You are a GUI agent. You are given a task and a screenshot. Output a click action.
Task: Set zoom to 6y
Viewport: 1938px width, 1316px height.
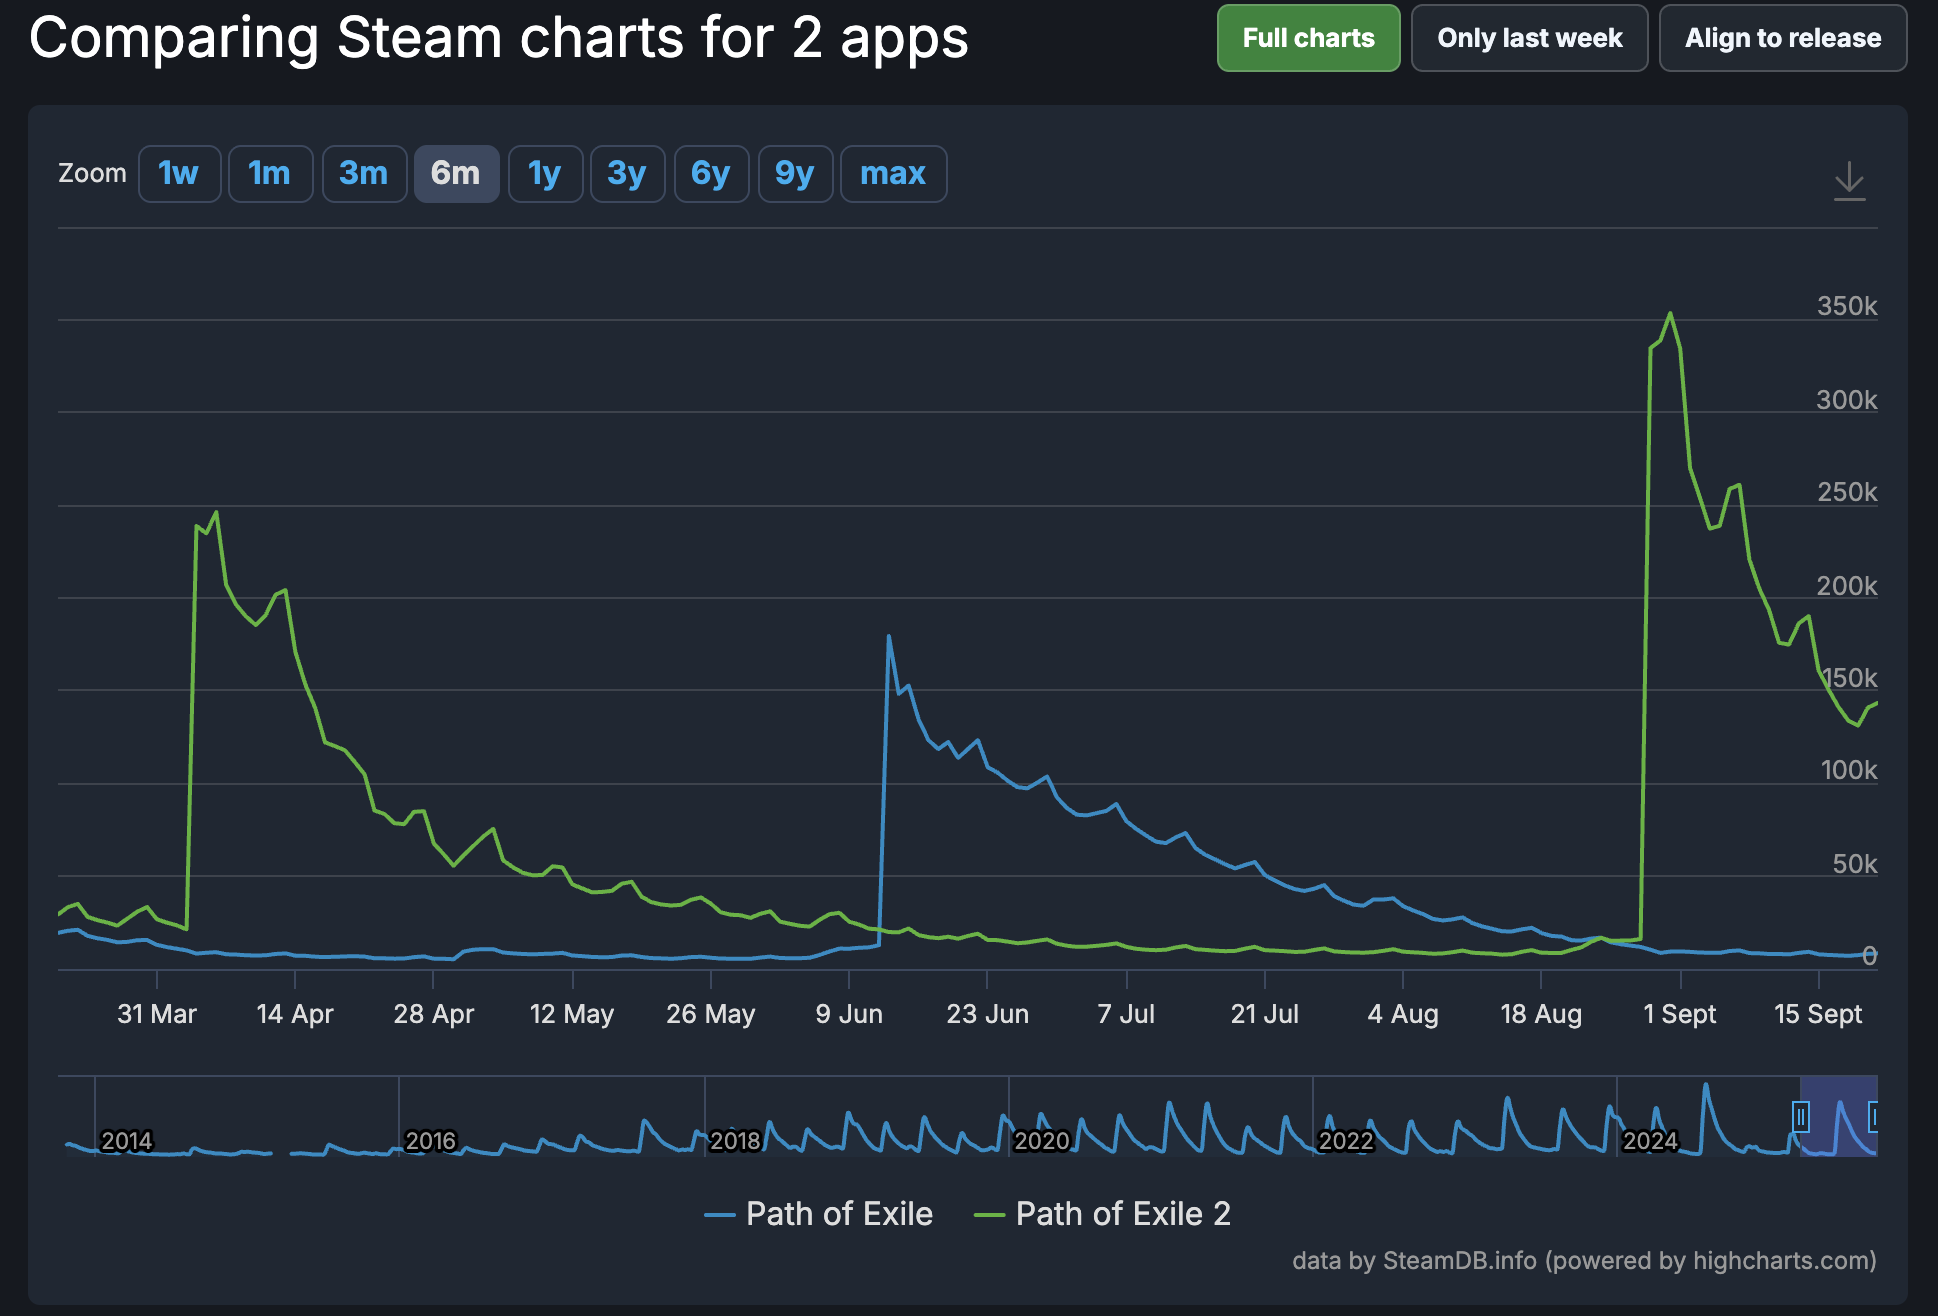pyautogui.click(x=711, y=174)
